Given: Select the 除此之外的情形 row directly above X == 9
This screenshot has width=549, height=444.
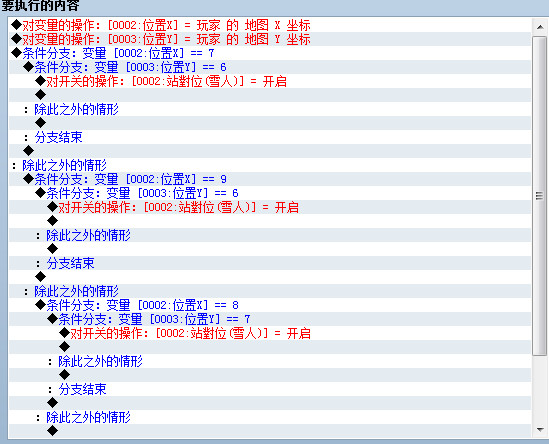Looking at the screenshot, I should tap(270, 165).
